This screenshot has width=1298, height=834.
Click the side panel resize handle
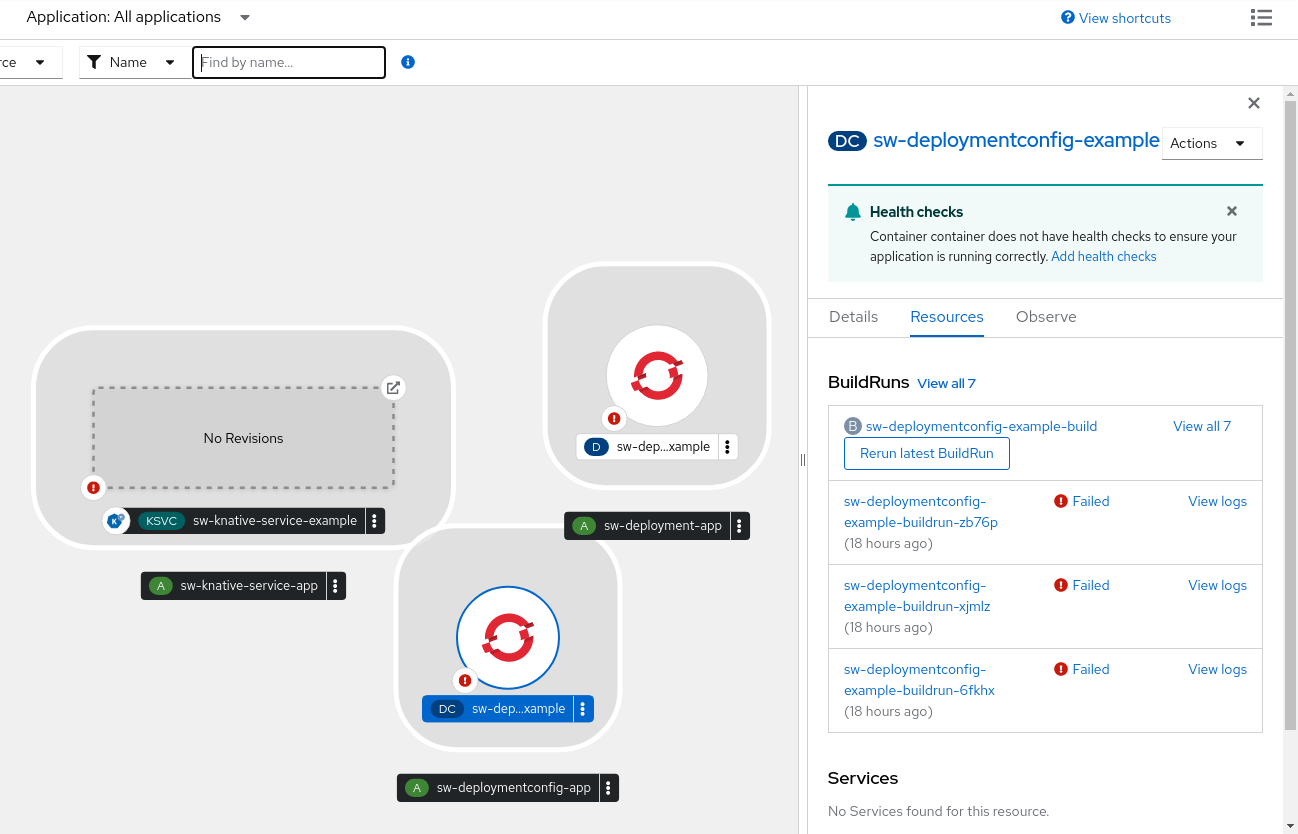(803, 460)
